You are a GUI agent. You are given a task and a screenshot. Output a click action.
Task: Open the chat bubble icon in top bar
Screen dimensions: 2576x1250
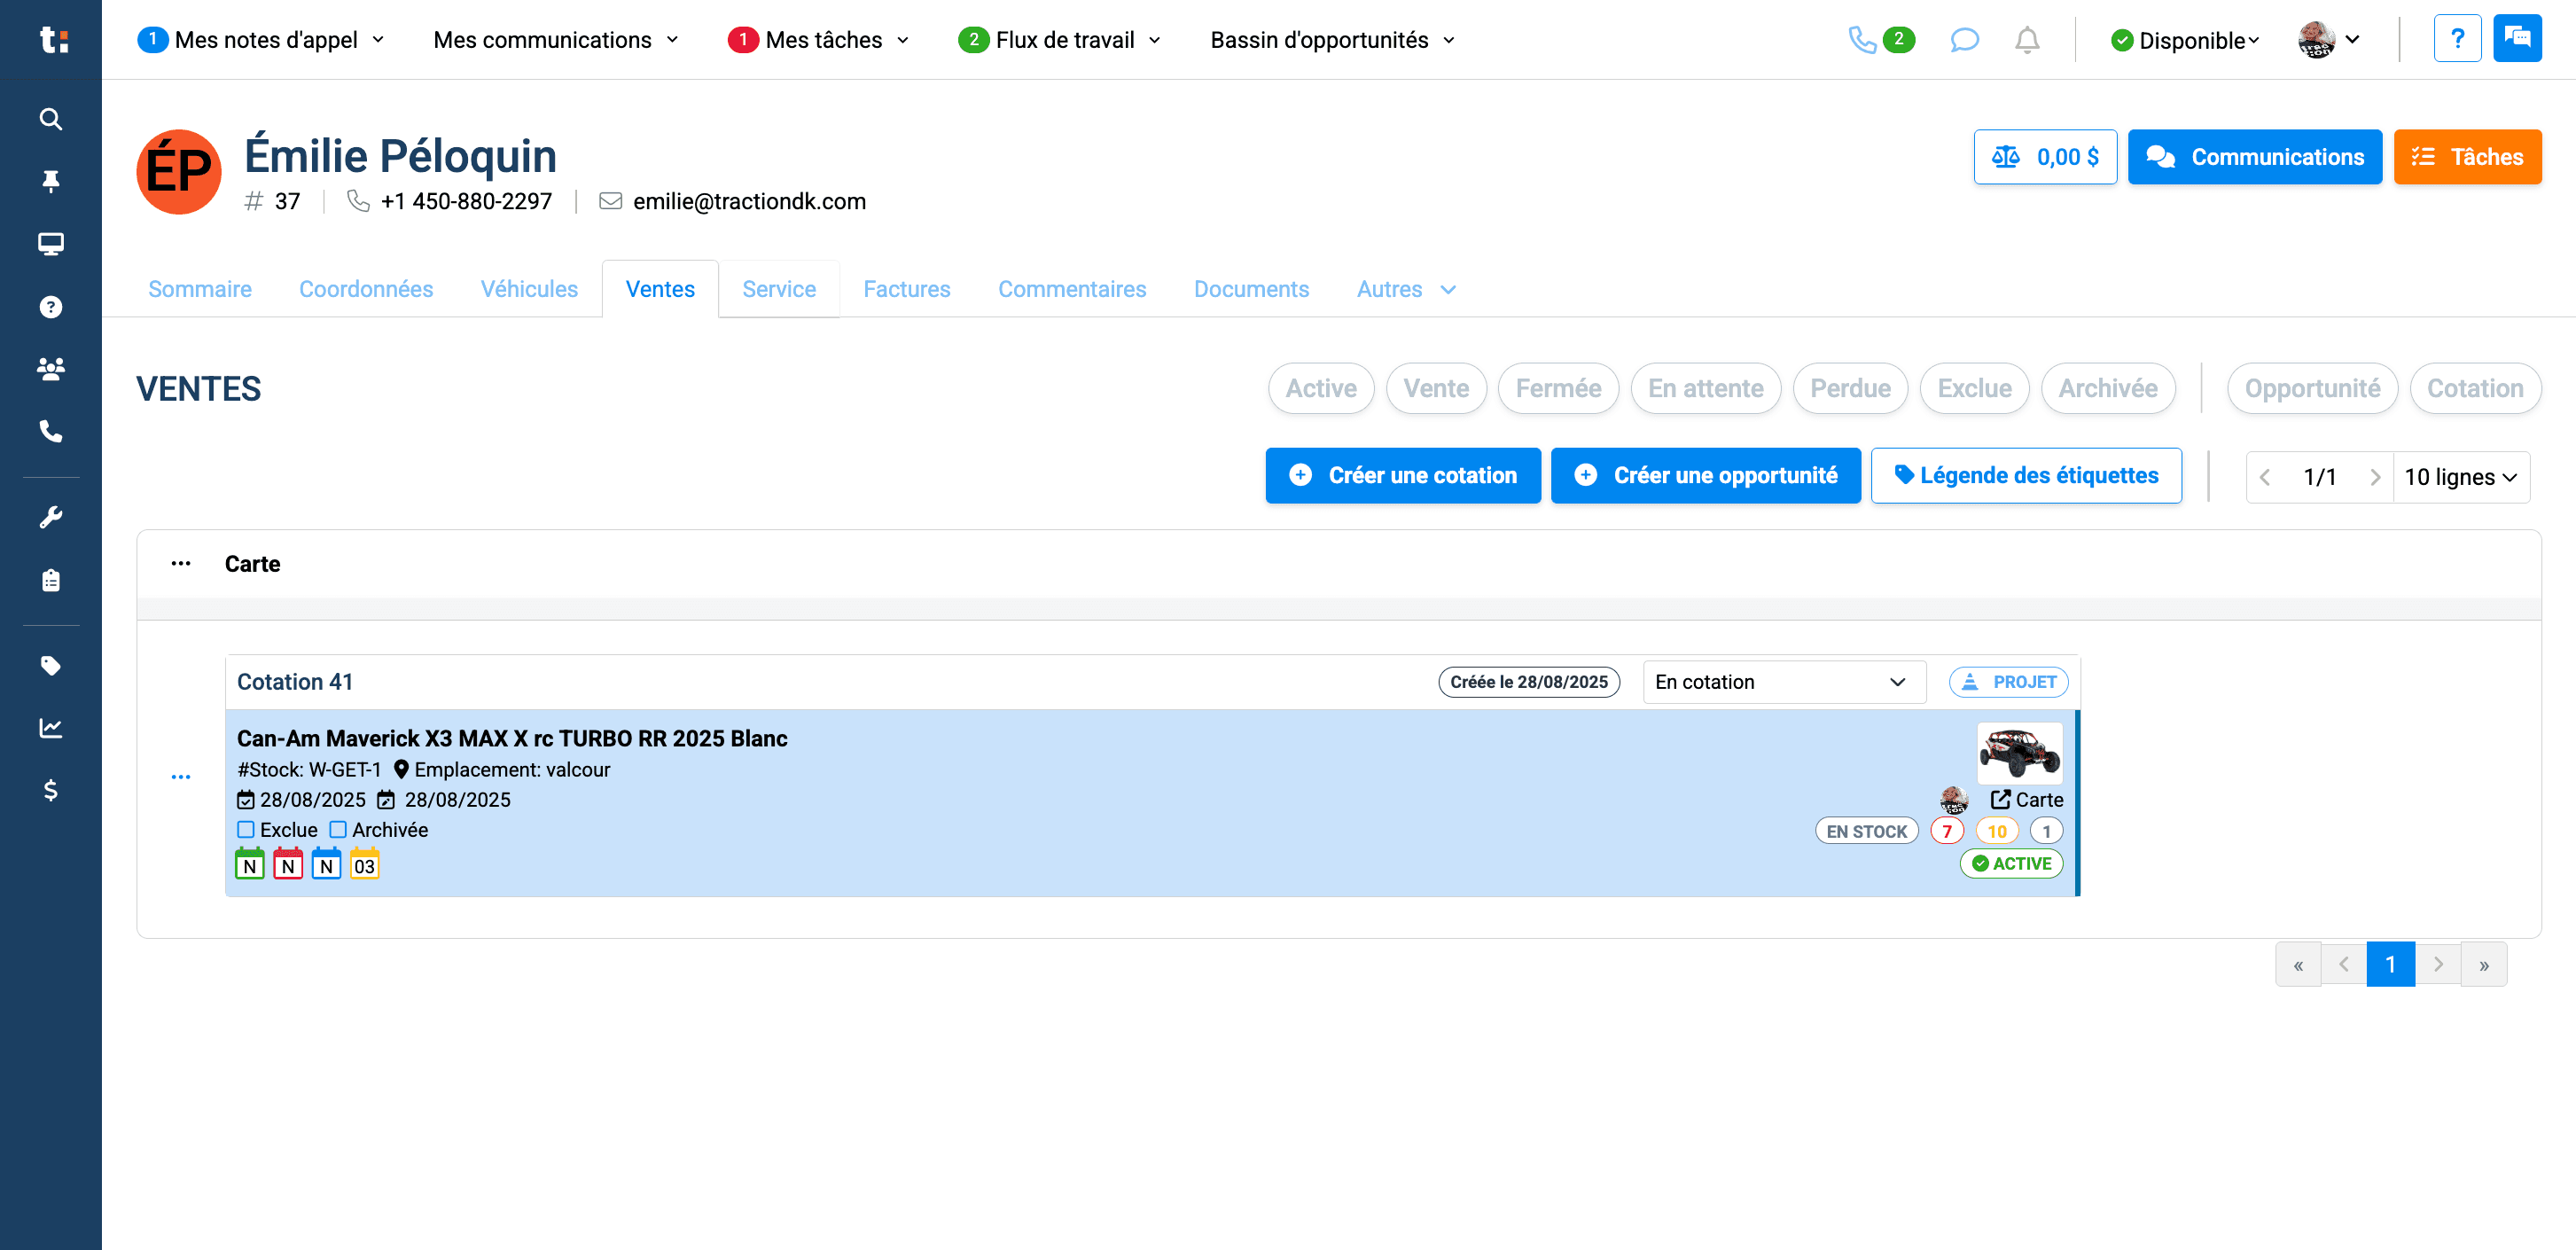pos(1964,40)
